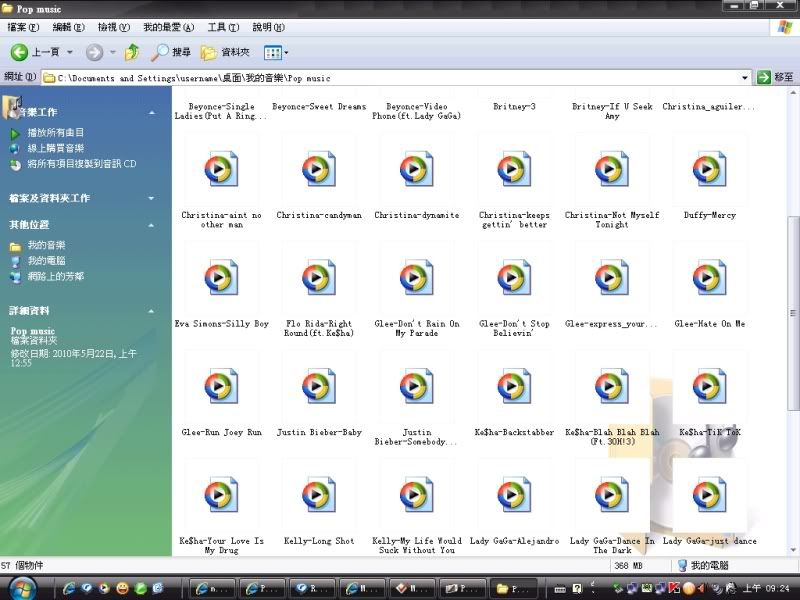Screen dimensions: 800x600
Task: Expand the address bar dropdown
Action: [744, 78]
